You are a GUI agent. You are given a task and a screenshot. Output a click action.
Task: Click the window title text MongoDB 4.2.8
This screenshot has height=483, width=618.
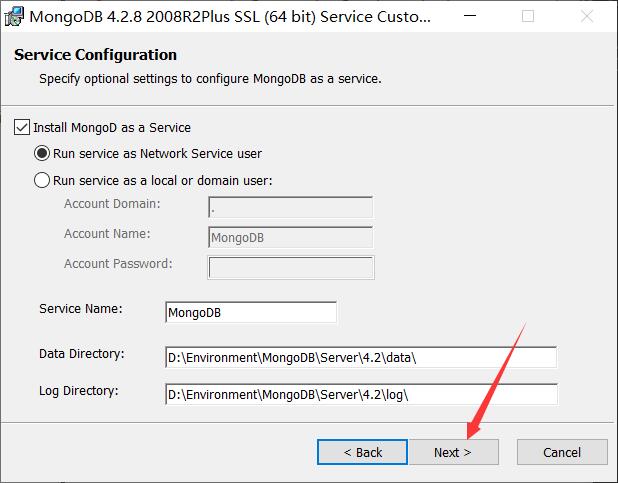pyautogui.click(x=230, y=17)
